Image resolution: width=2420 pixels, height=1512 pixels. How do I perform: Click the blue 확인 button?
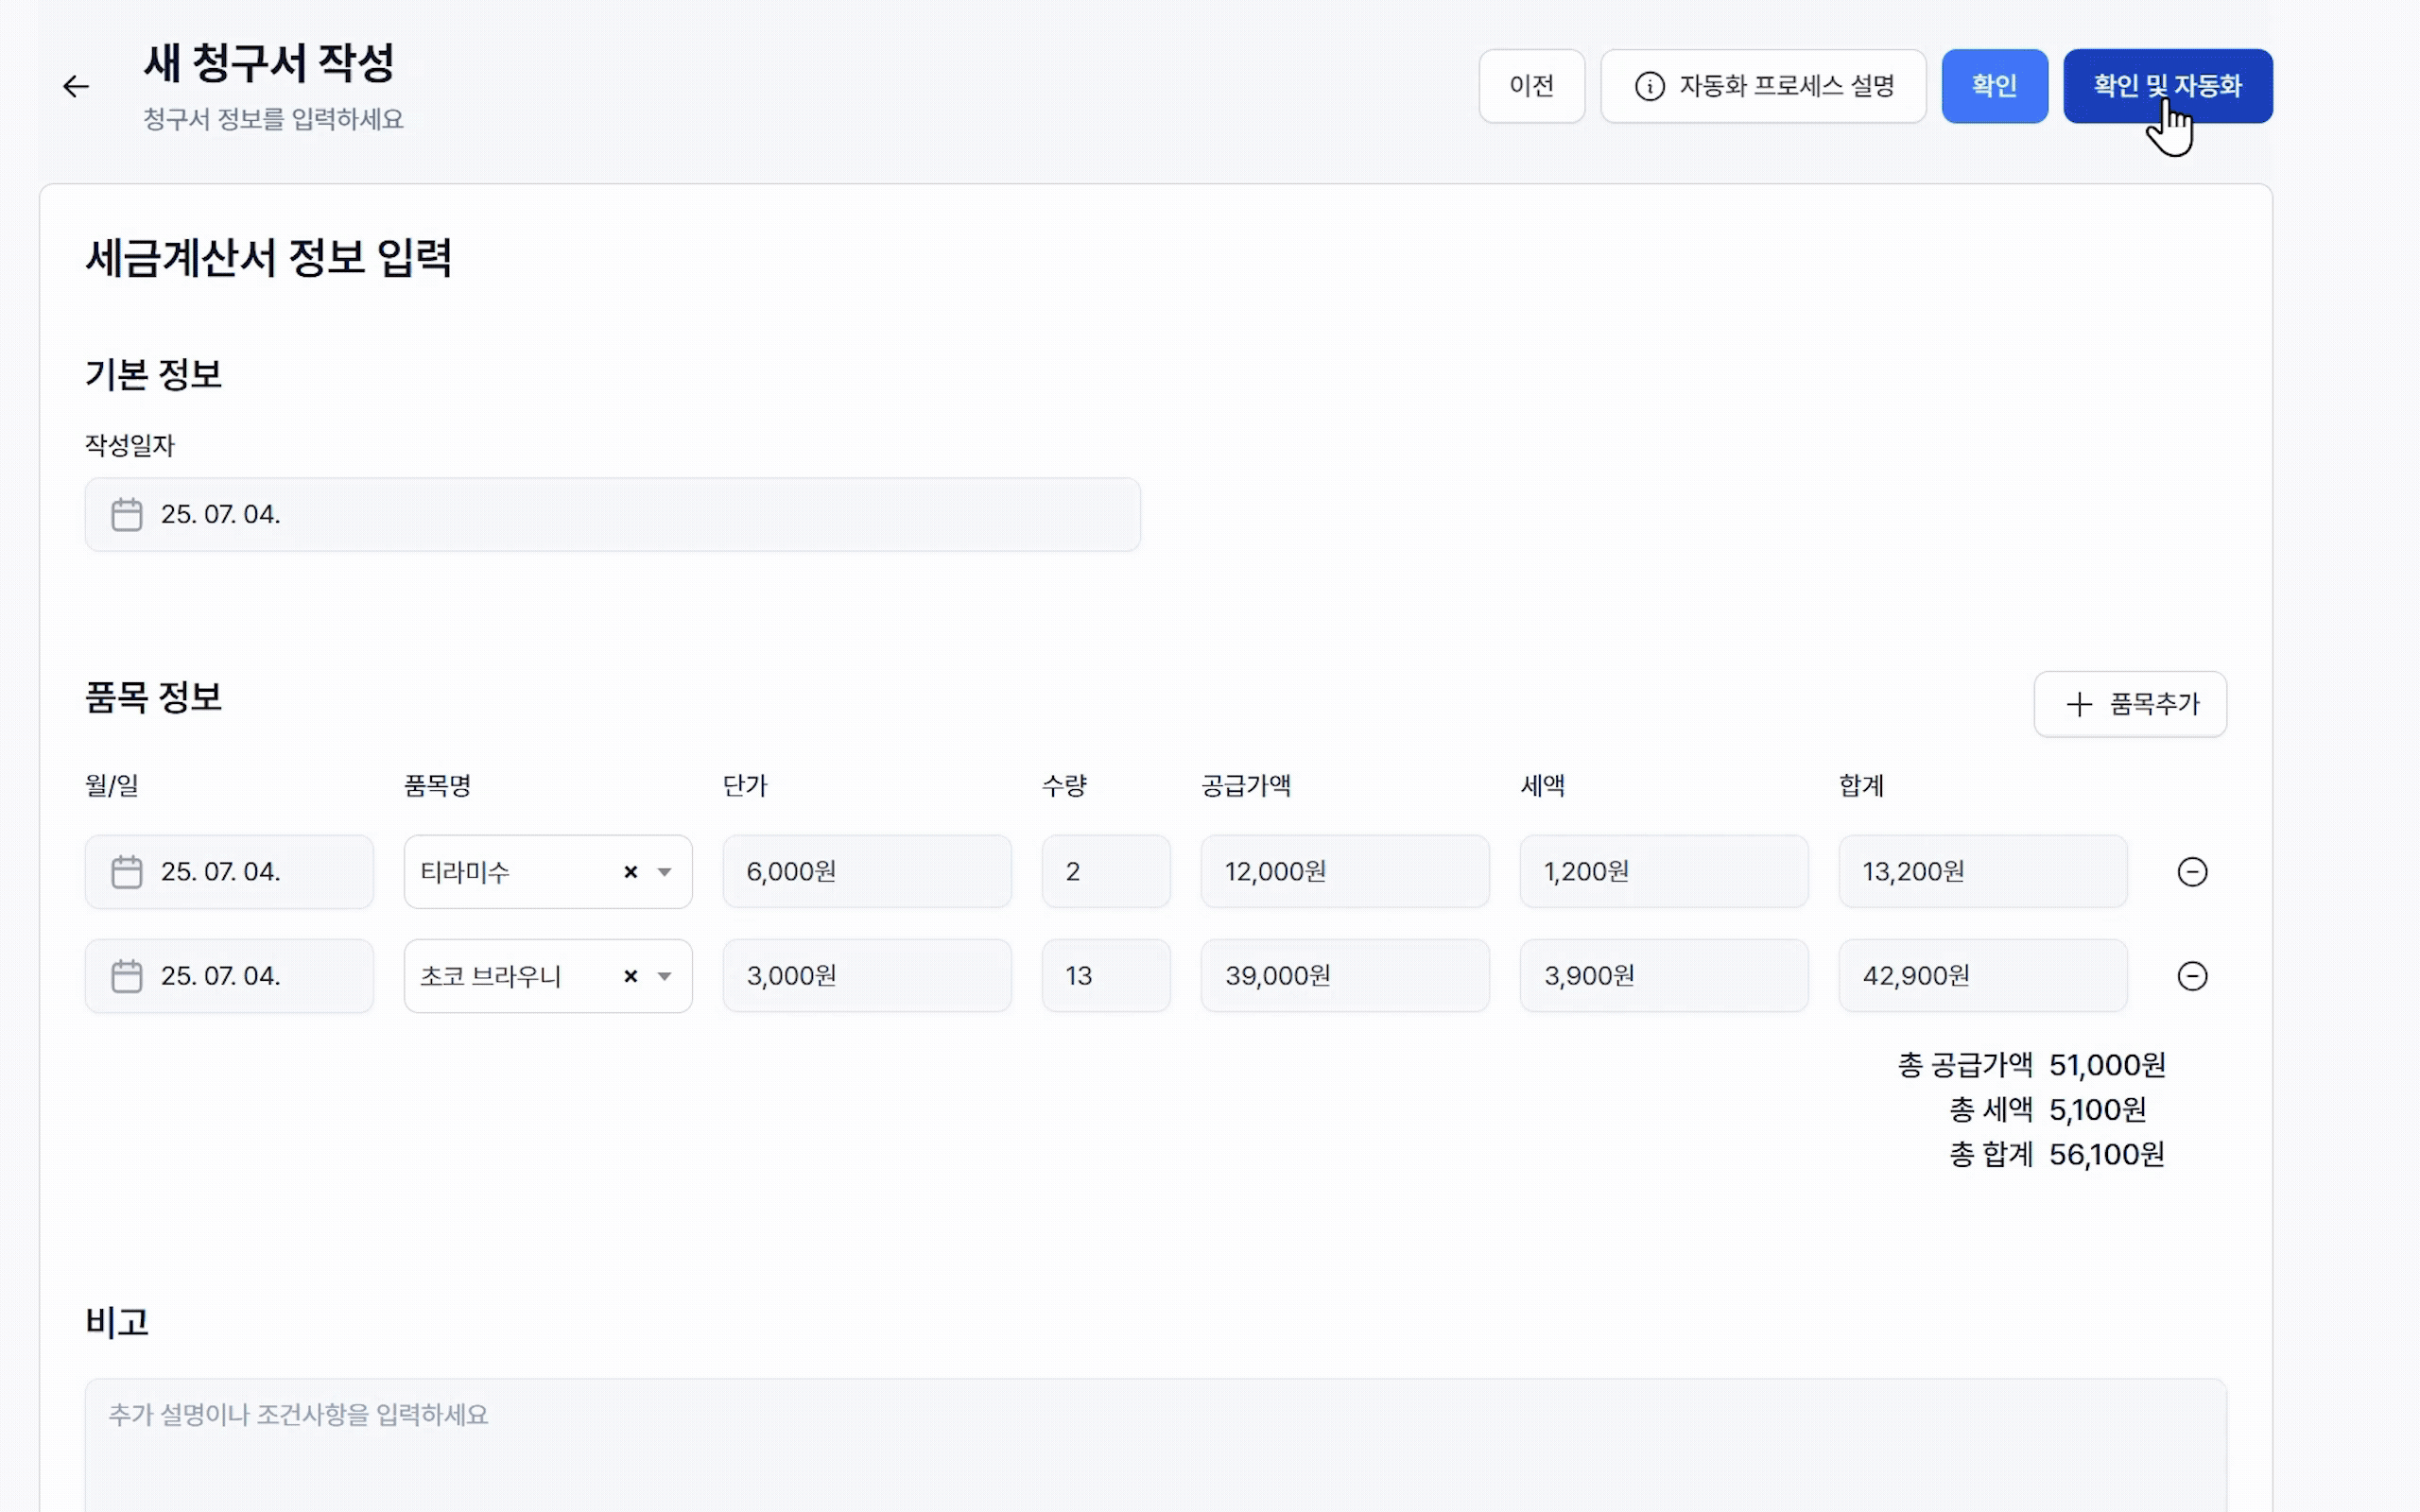1993,86
